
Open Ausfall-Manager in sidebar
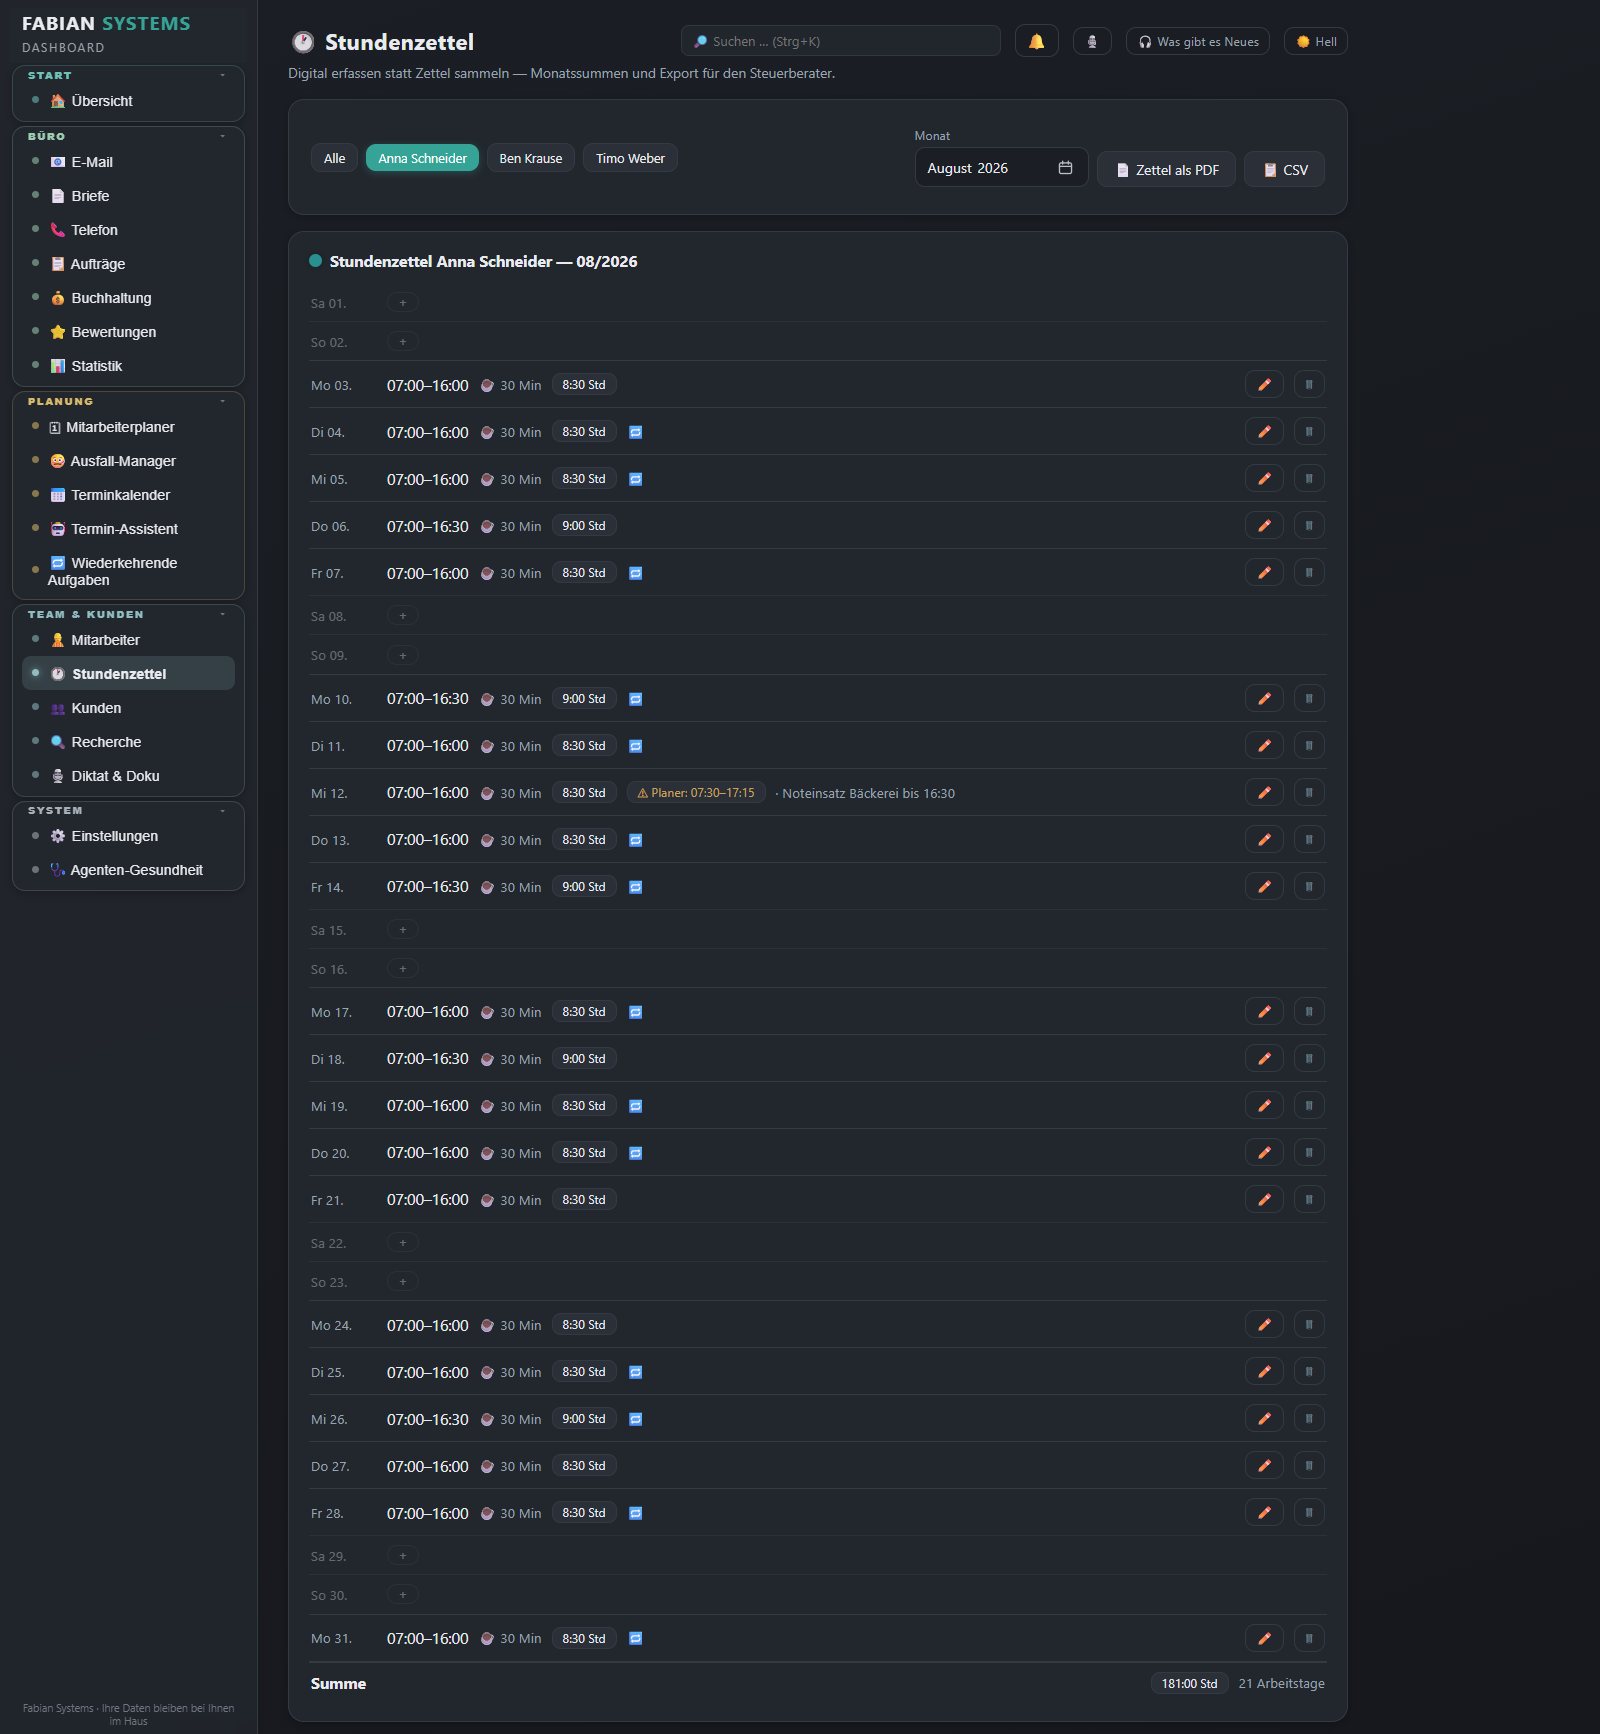(128, 461)
